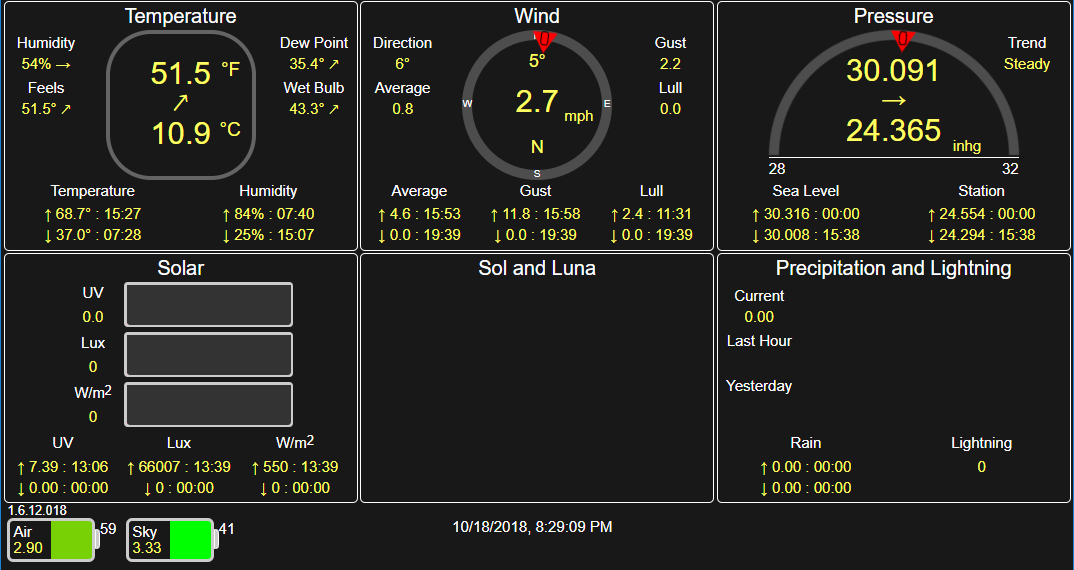Click the Sky sensor battery icon
1074x570 pixels.
[172, 540]
